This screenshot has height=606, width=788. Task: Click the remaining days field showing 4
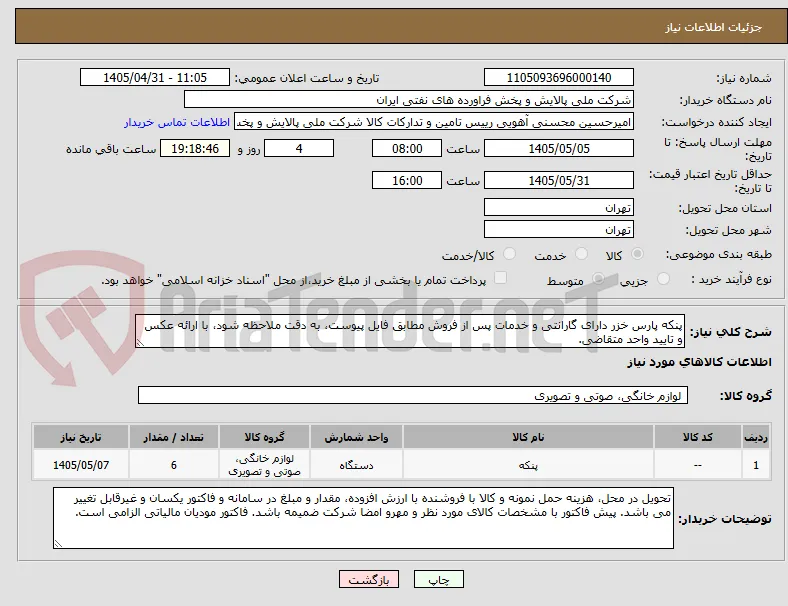click(299, 148)
